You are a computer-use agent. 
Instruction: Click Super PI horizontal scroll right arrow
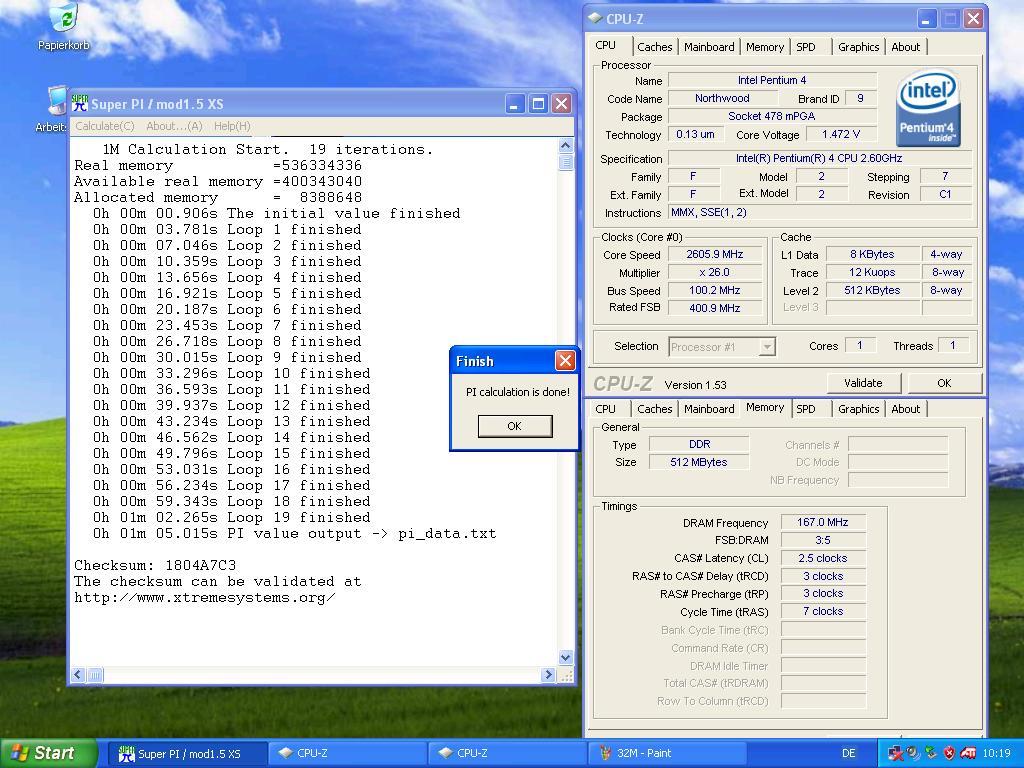(548, 675)
